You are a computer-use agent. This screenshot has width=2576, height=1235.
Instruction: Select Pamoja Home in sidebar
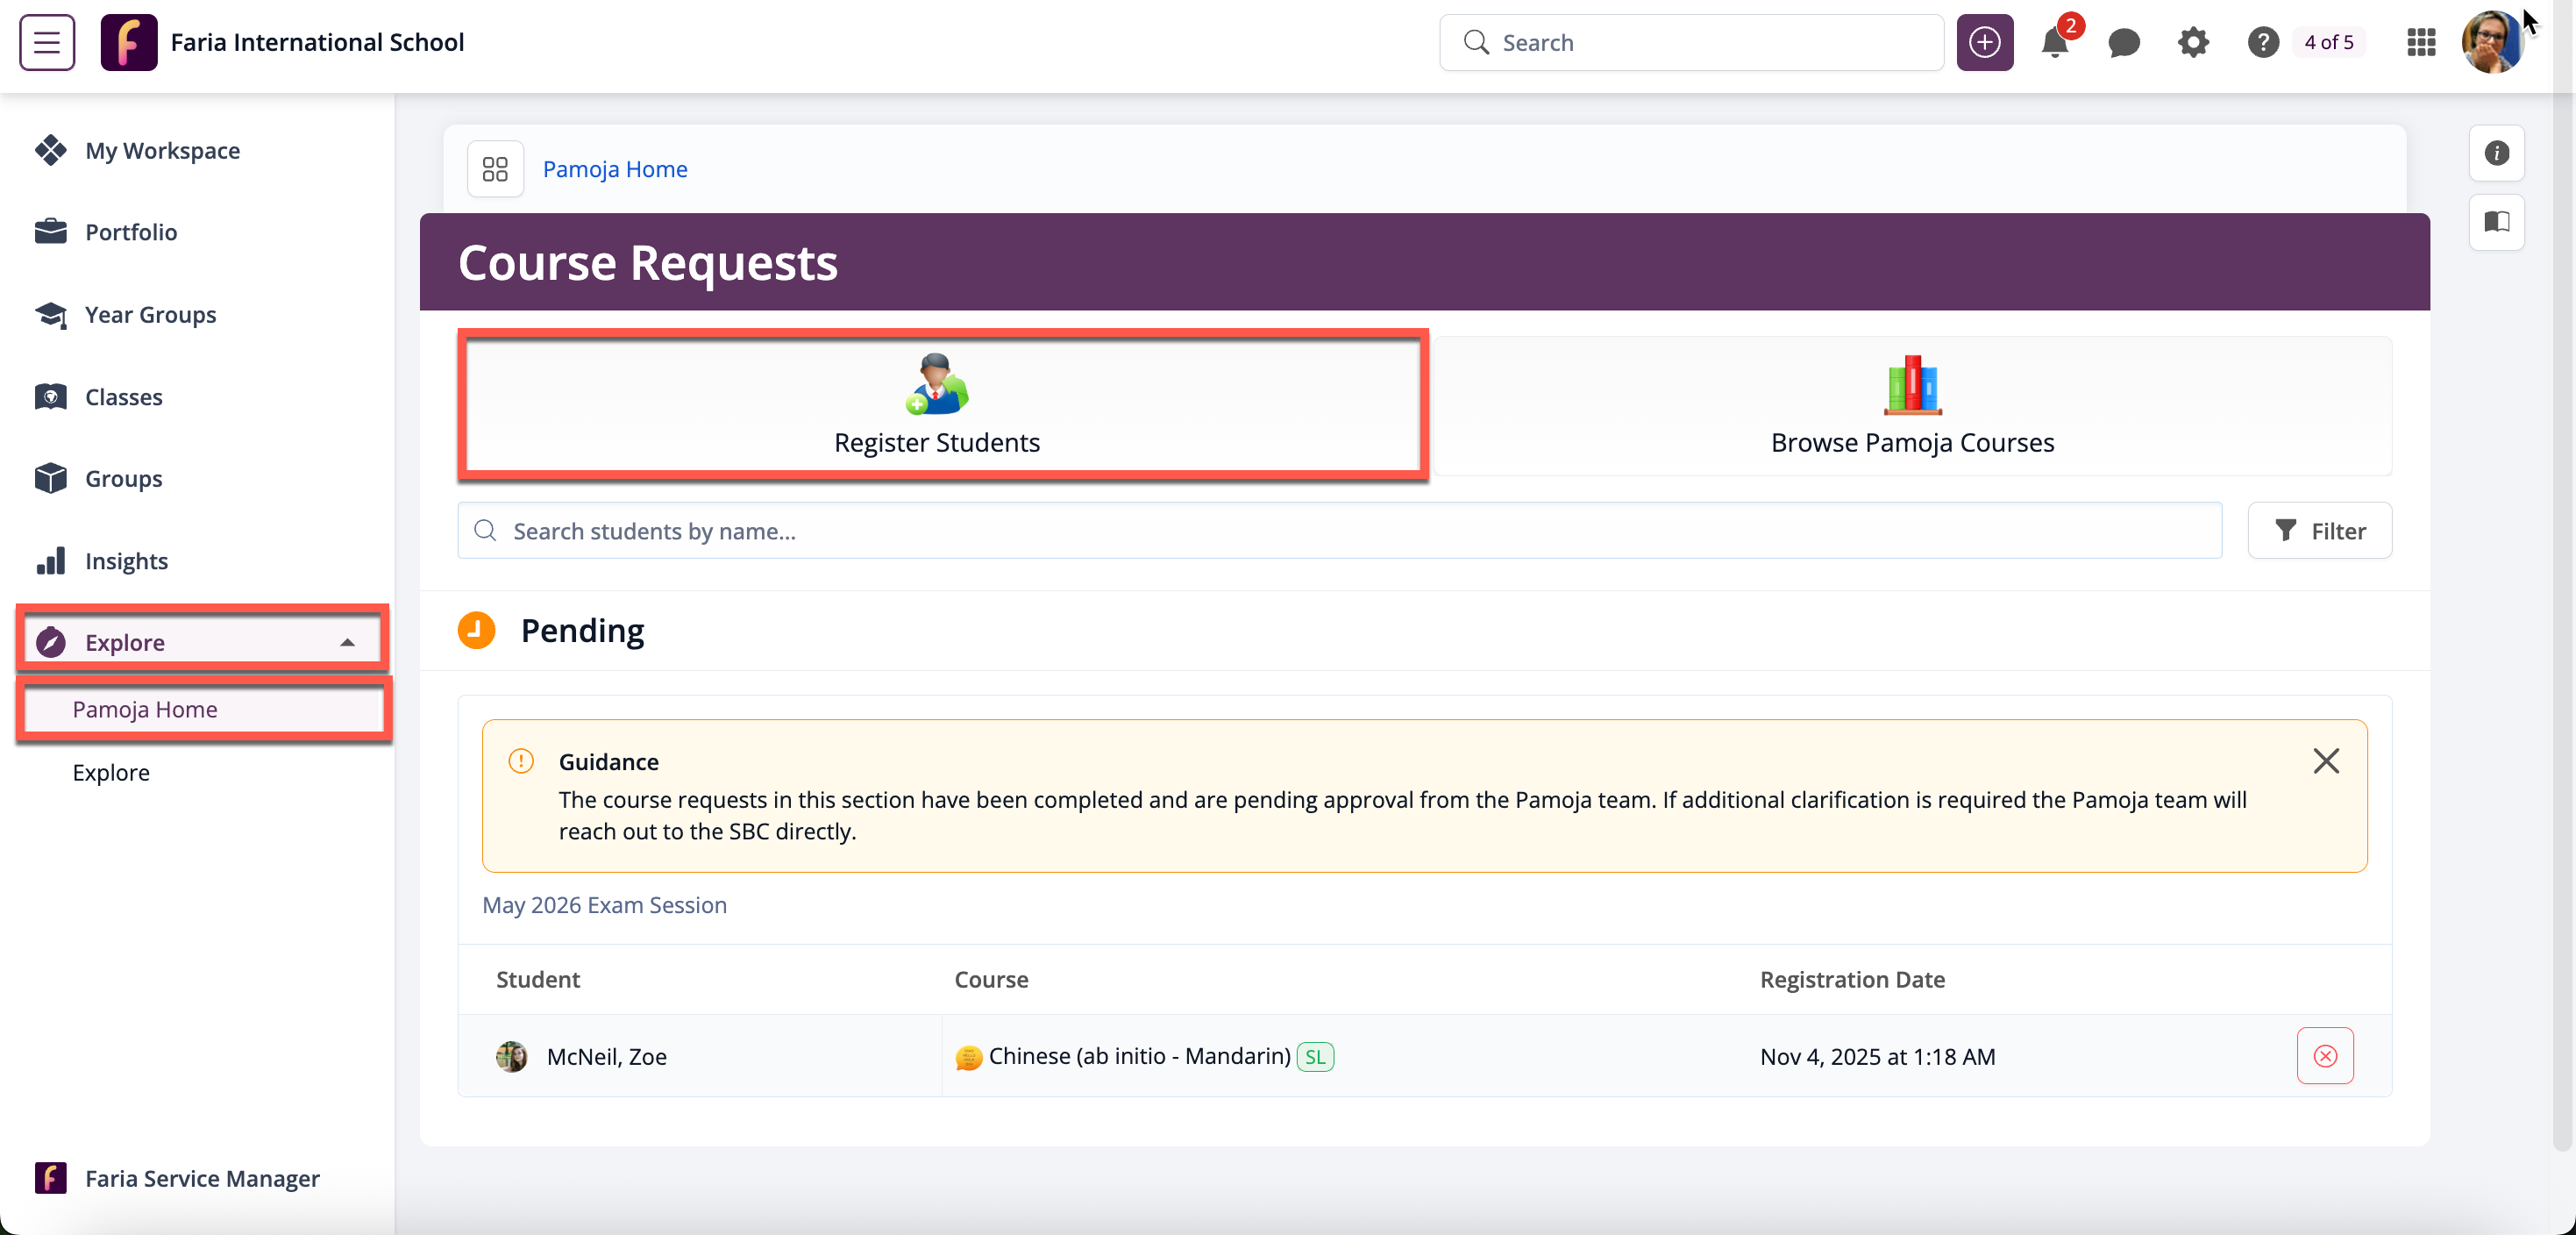tap(145, 709)
